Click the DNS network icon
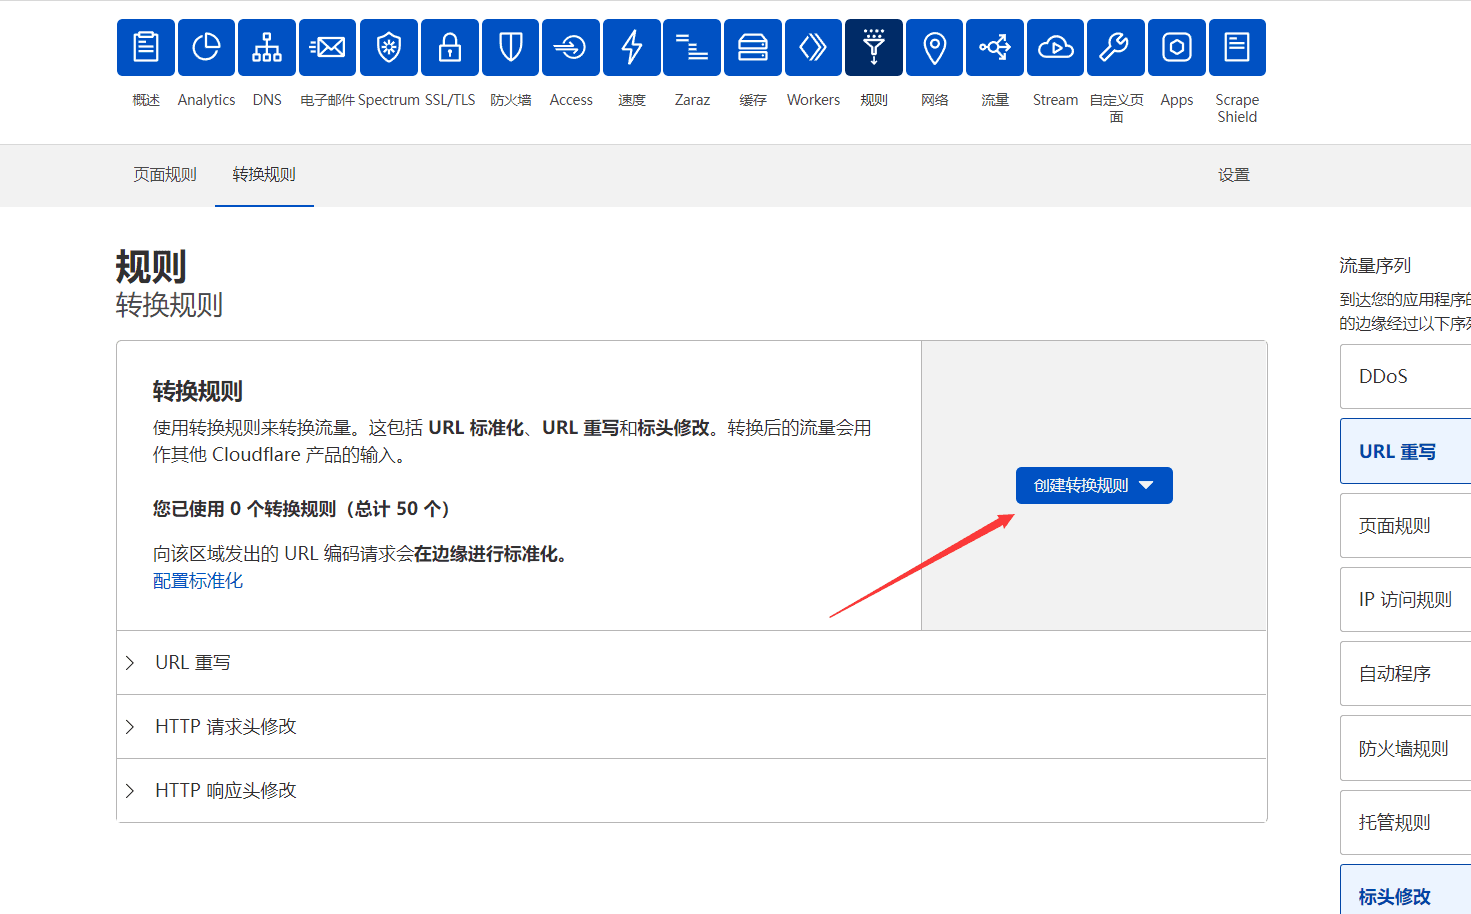Screen dimensions: 1471x914 (267, 48)
